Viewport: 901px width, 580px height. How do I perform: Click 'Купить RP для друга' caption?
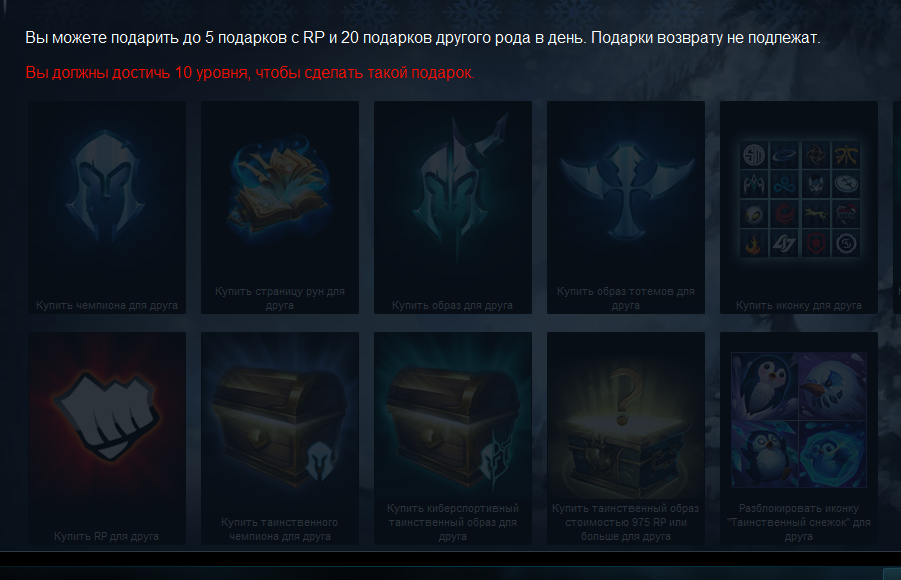tap(106, 536)
